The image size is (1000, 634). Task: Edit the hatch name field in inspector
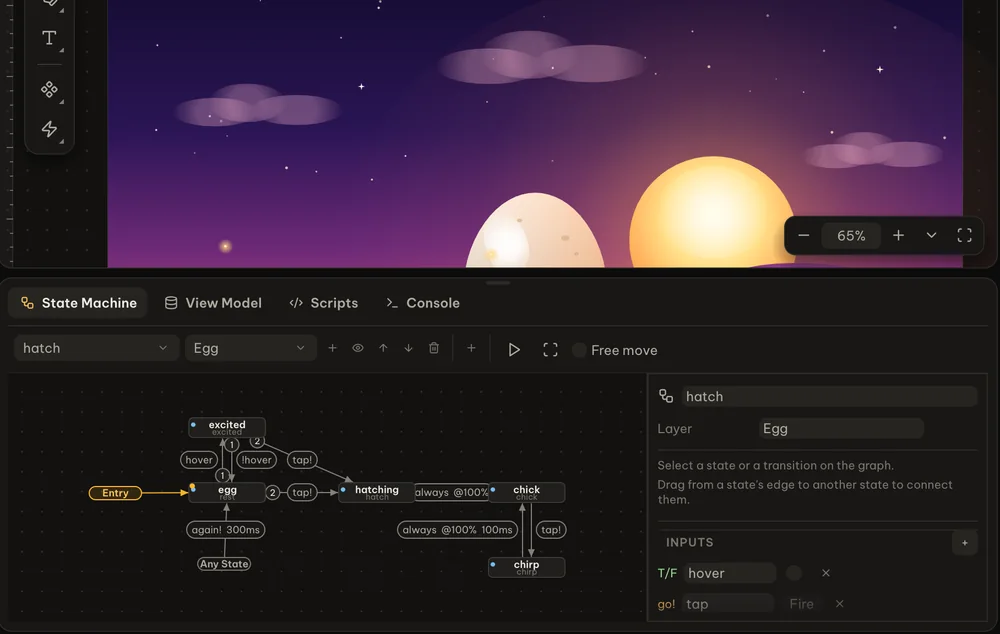[x=829, y=397]
